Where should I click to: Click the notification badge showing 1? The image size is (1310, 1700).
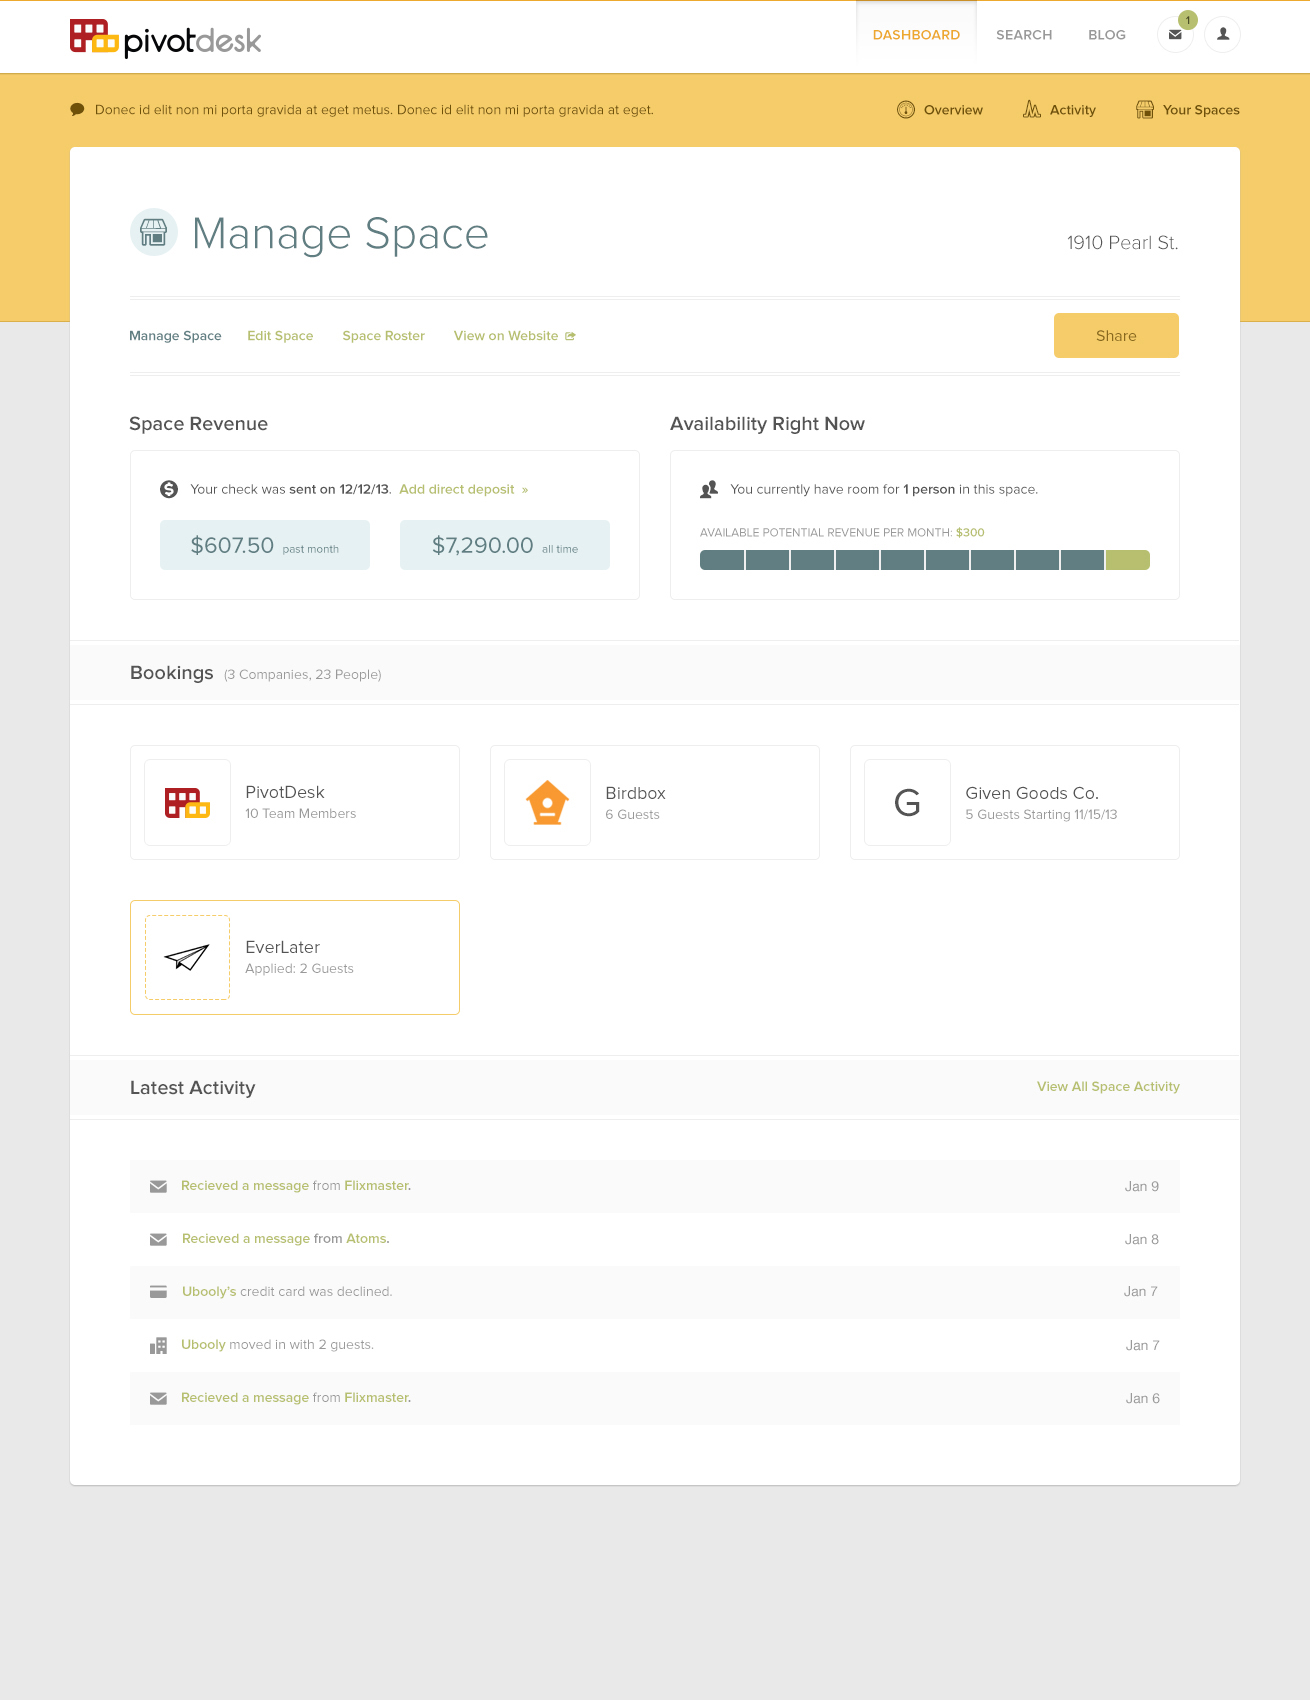click(1187, 20)
